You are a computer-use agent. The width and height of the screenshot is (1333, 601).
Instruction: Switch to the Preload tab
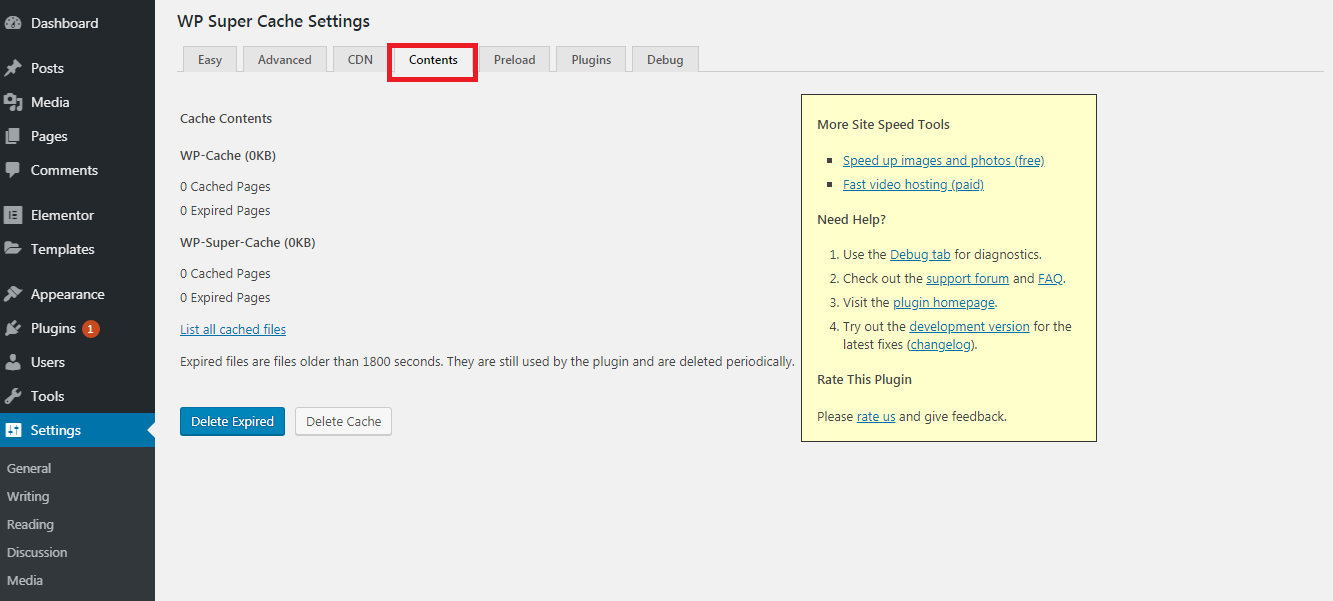pyautogui.click(x=515, y=59)
